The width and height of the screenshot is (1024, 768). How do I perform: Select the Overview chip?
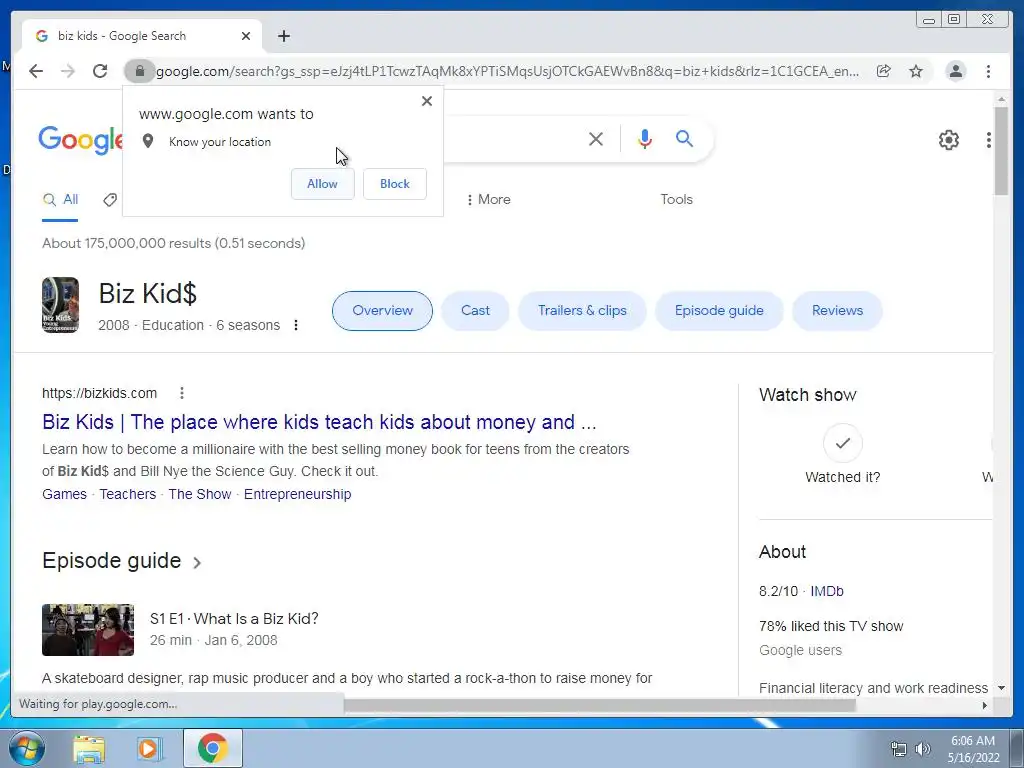382,310
